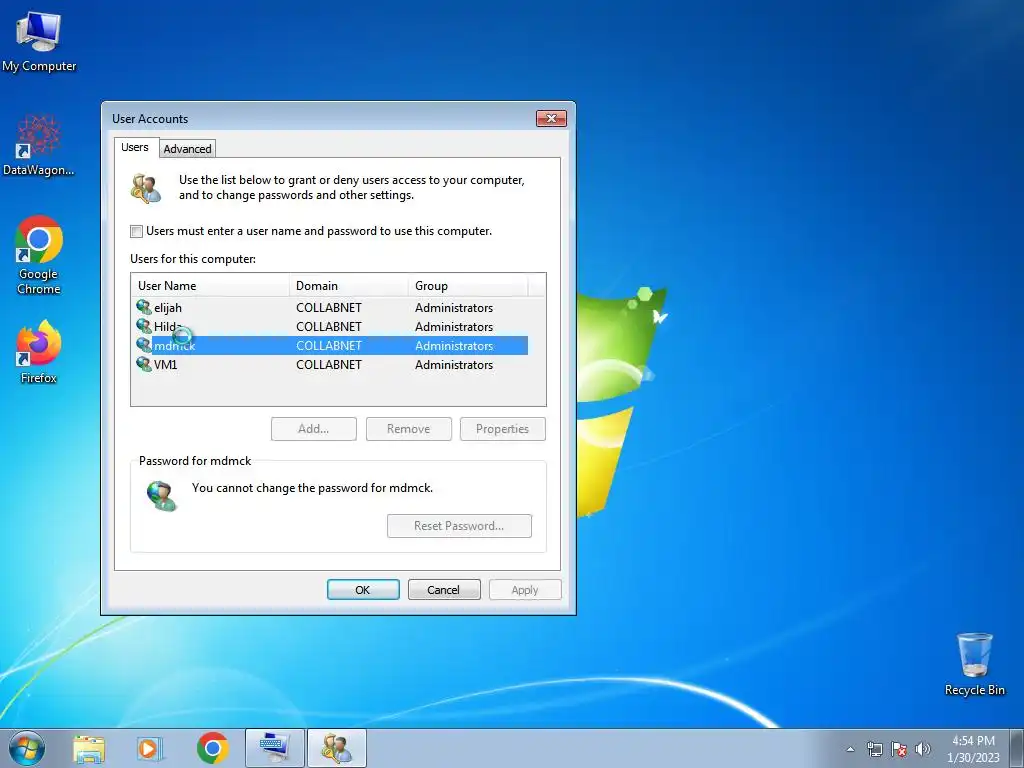Sort list by User Name column

click(x=210, y=285)
